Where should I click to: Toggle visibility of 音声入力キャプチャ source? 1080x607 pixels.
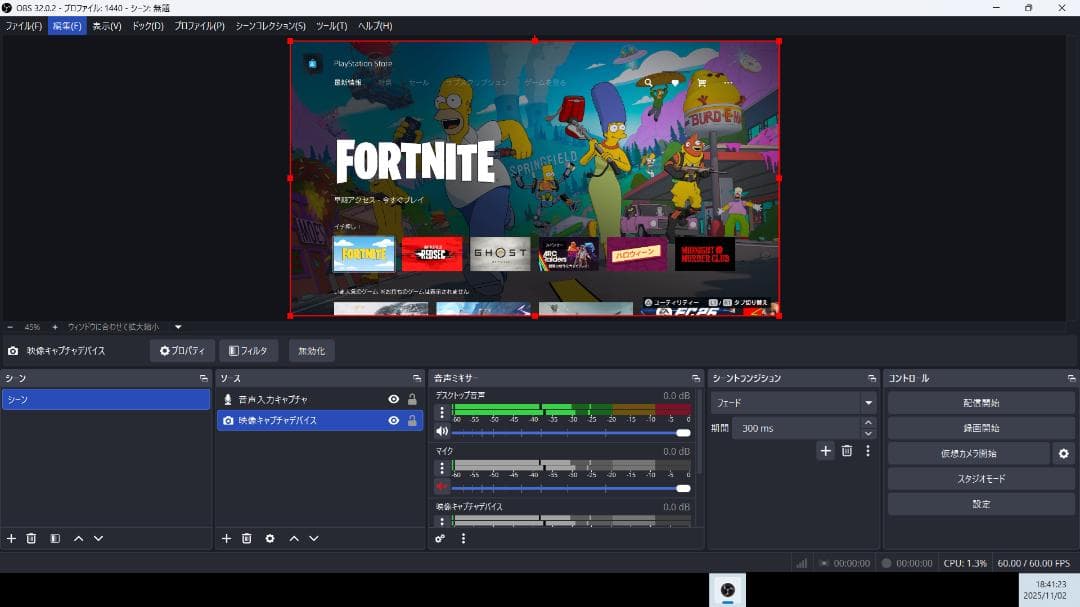tap(394, 400)
